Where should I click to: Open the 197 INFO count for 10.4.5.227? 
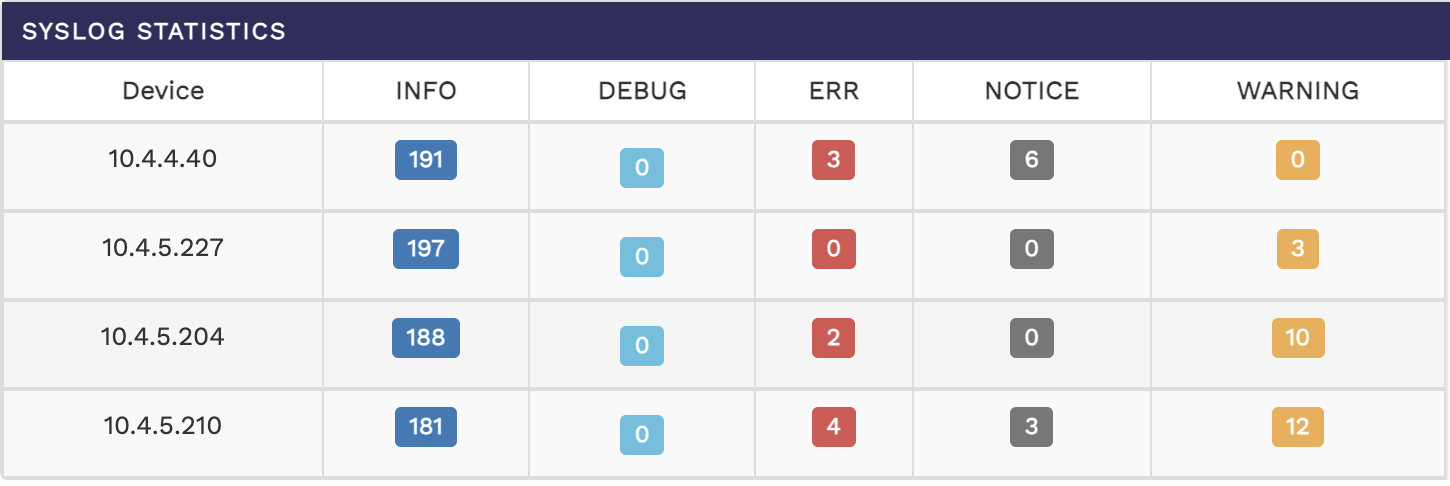(x=426, y=248)
